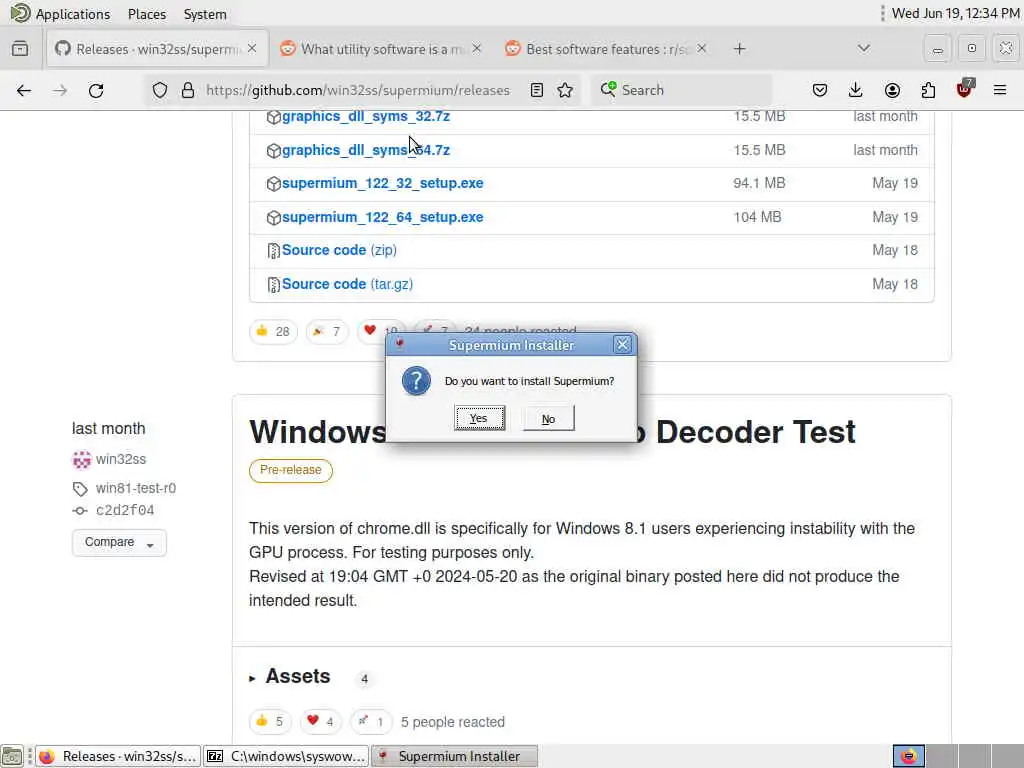Open win32ss author profile link
The height and width of the screenshot is (768, 1024).
[121, 459]
